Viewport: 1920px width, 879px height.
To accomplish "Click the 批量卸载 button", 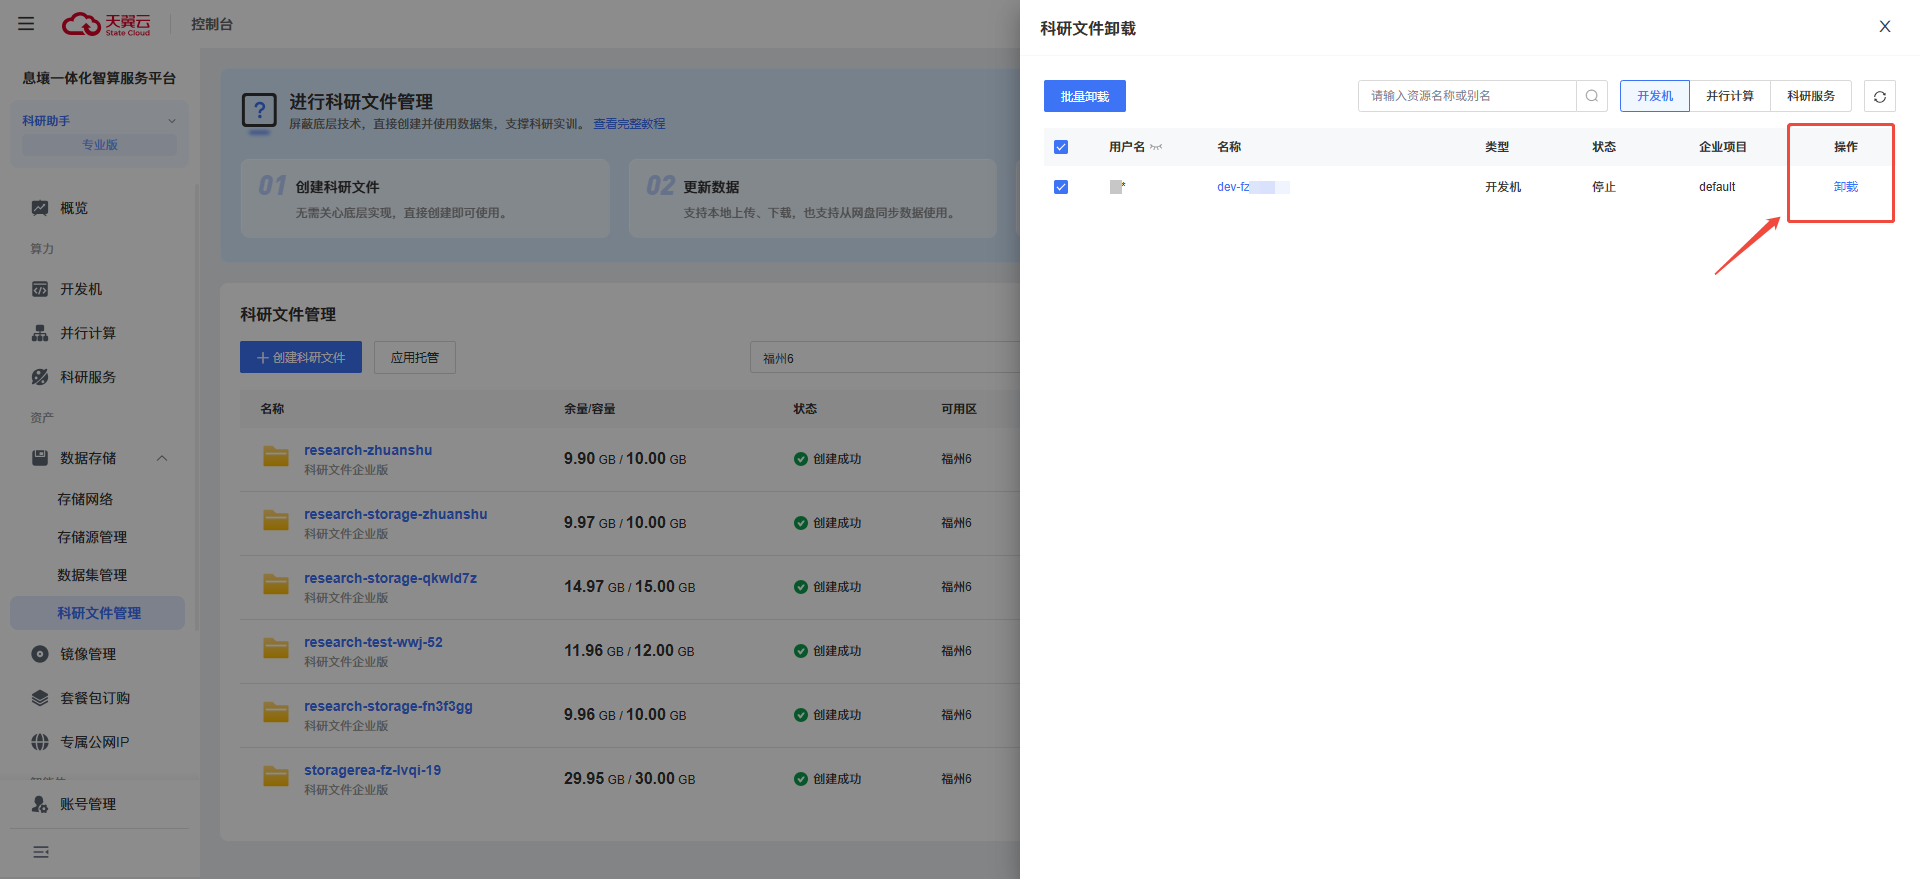I will pos(1084,96).
